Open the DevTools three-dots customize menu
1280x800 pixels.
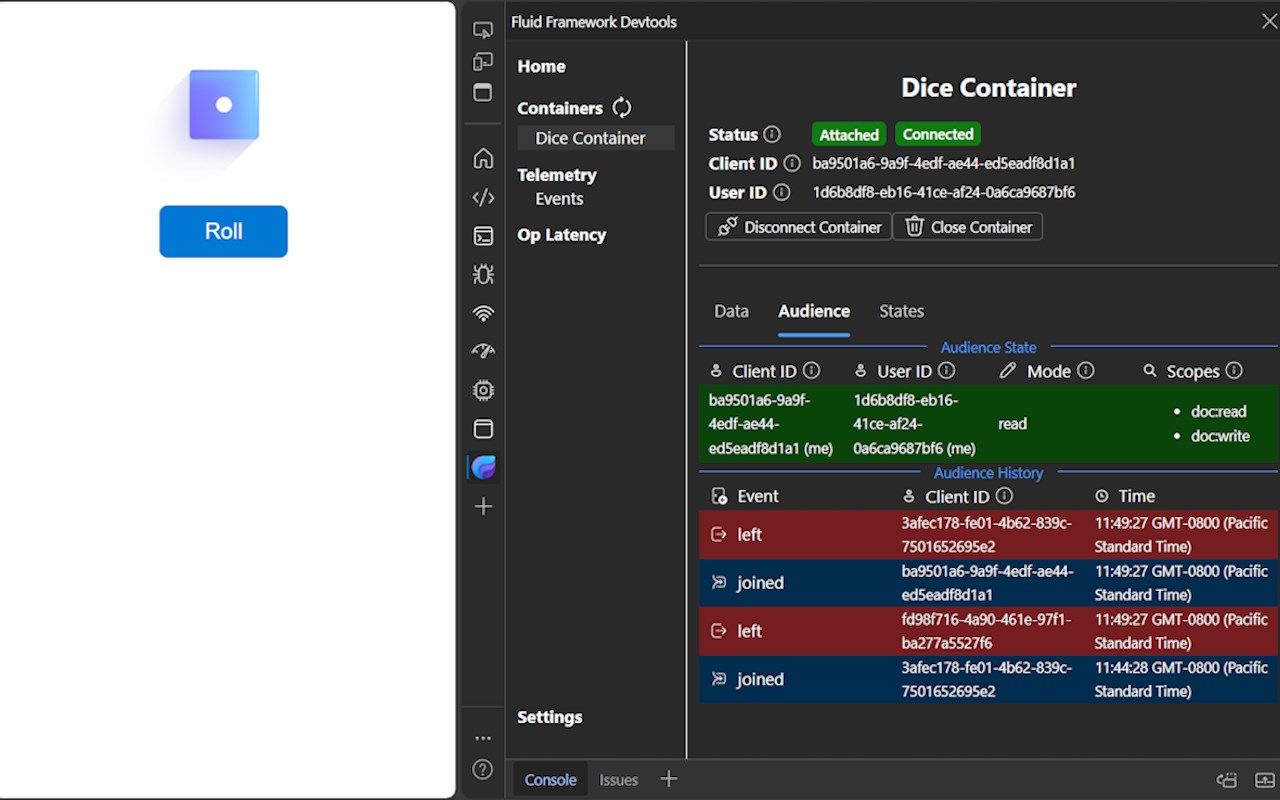pos(483,738)
